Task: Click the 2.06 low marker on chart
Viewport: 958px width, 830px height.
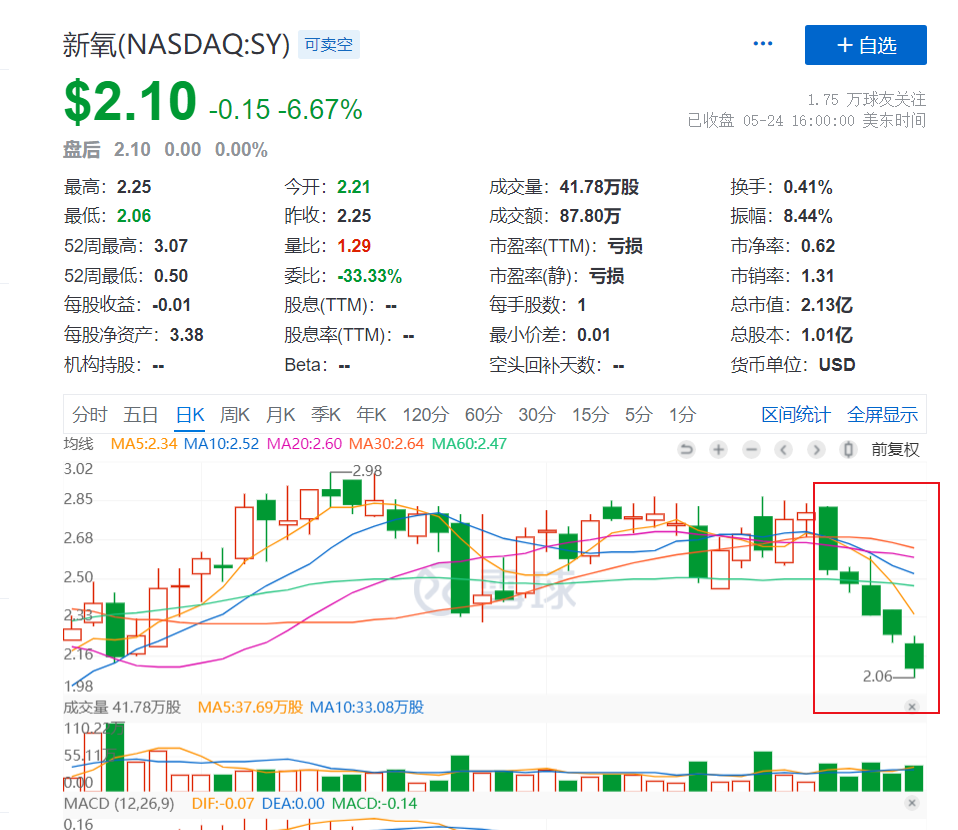Action: (x=877, y=677)
